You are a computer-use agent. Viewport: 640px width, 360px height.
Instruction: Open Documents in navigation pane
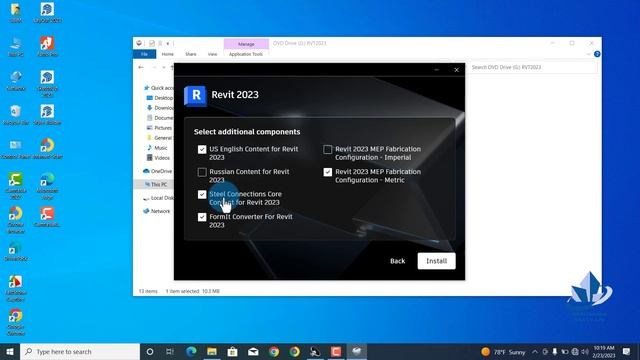click(160, 118)
